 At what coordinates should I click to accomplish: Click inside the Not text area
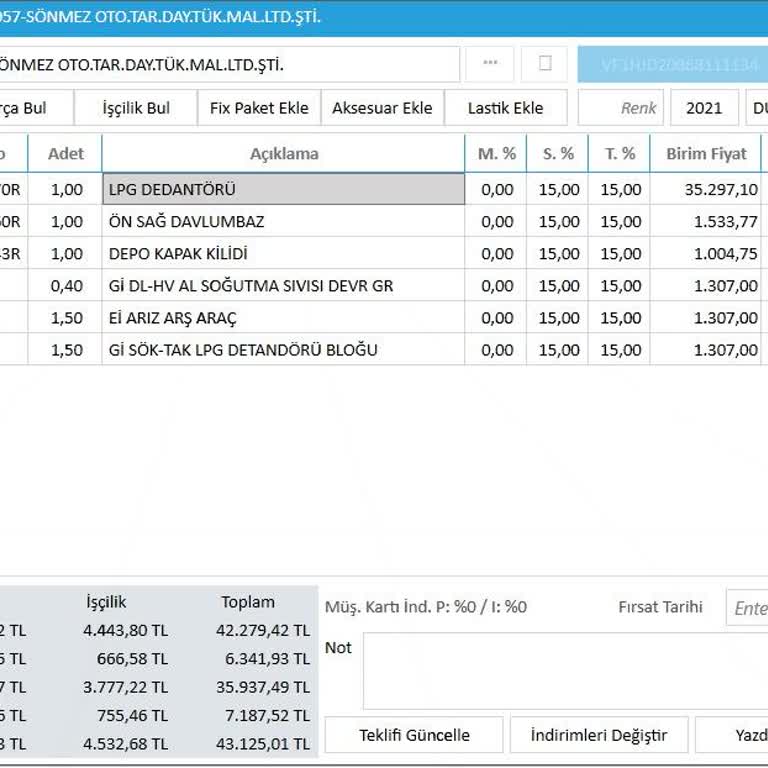tap(565, 670)
